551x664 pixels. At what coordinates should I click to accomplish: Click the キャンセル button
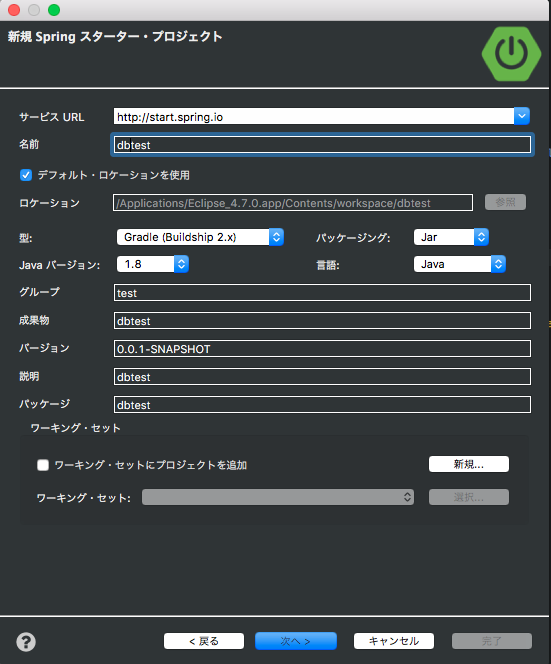(x=394, y=641)
